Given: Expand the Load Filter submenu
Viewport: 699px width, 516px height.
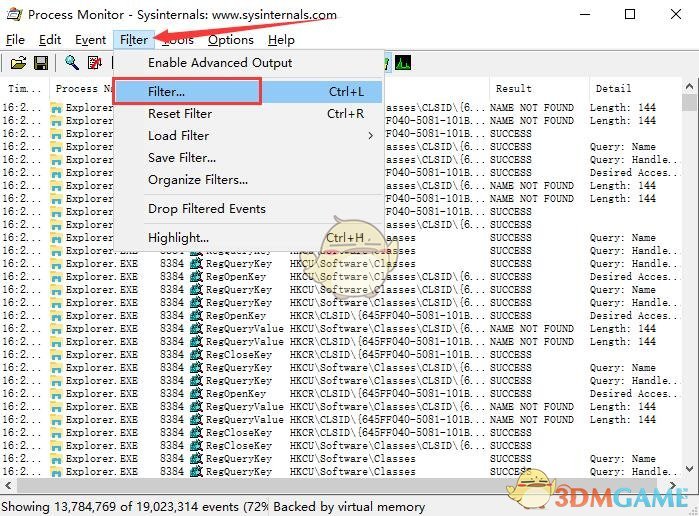Looking at the screenshot, I should 249,136.
